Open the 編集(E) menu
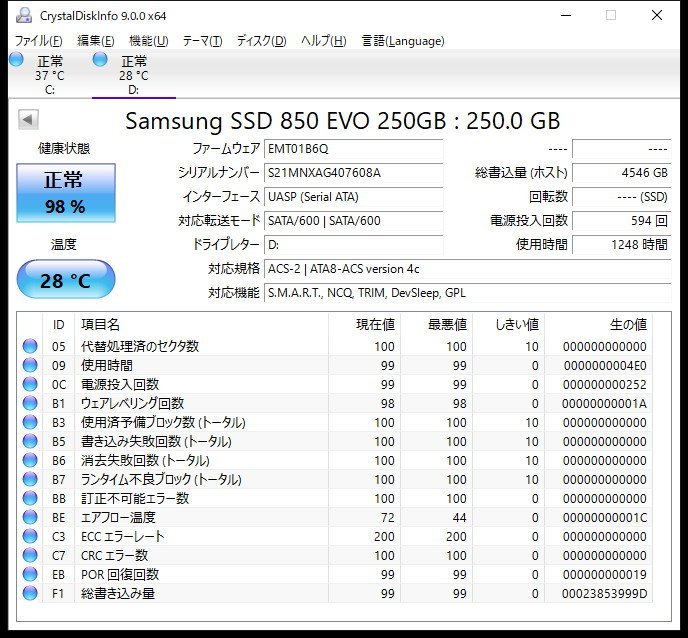 pos(96,41)
